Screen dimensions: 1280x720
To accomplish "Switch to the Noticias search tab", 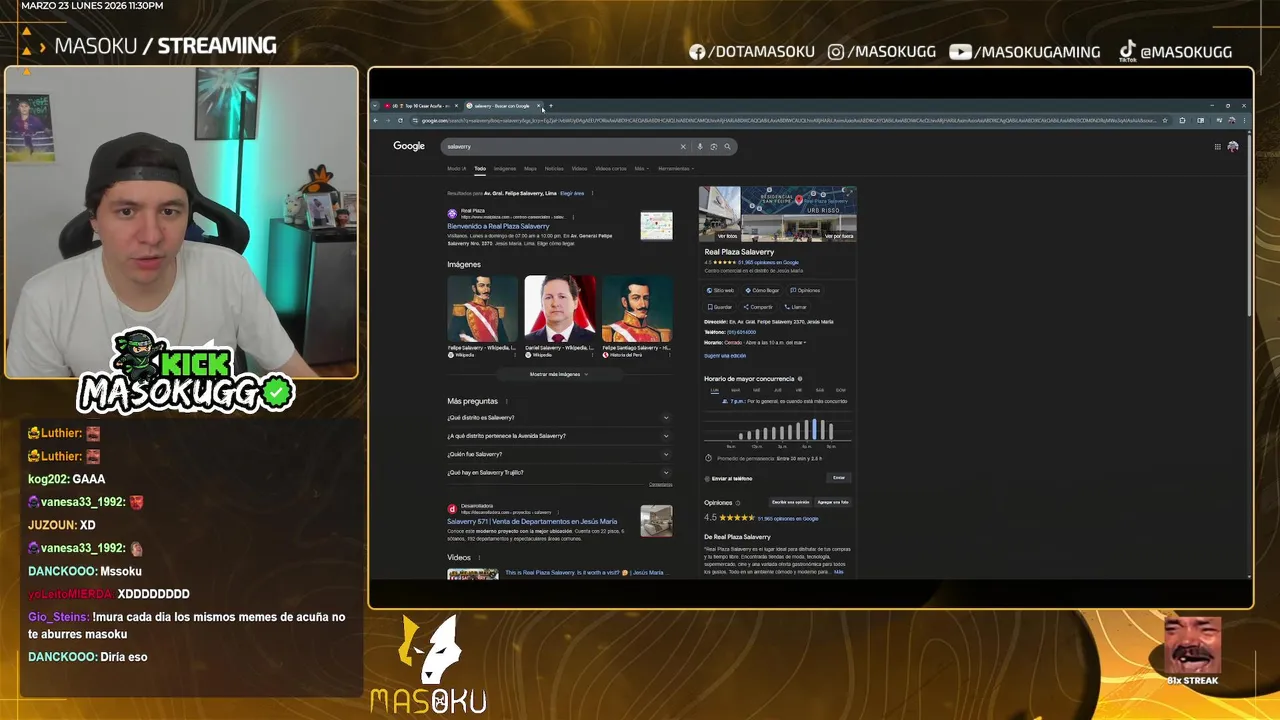I will coord(554,168).
